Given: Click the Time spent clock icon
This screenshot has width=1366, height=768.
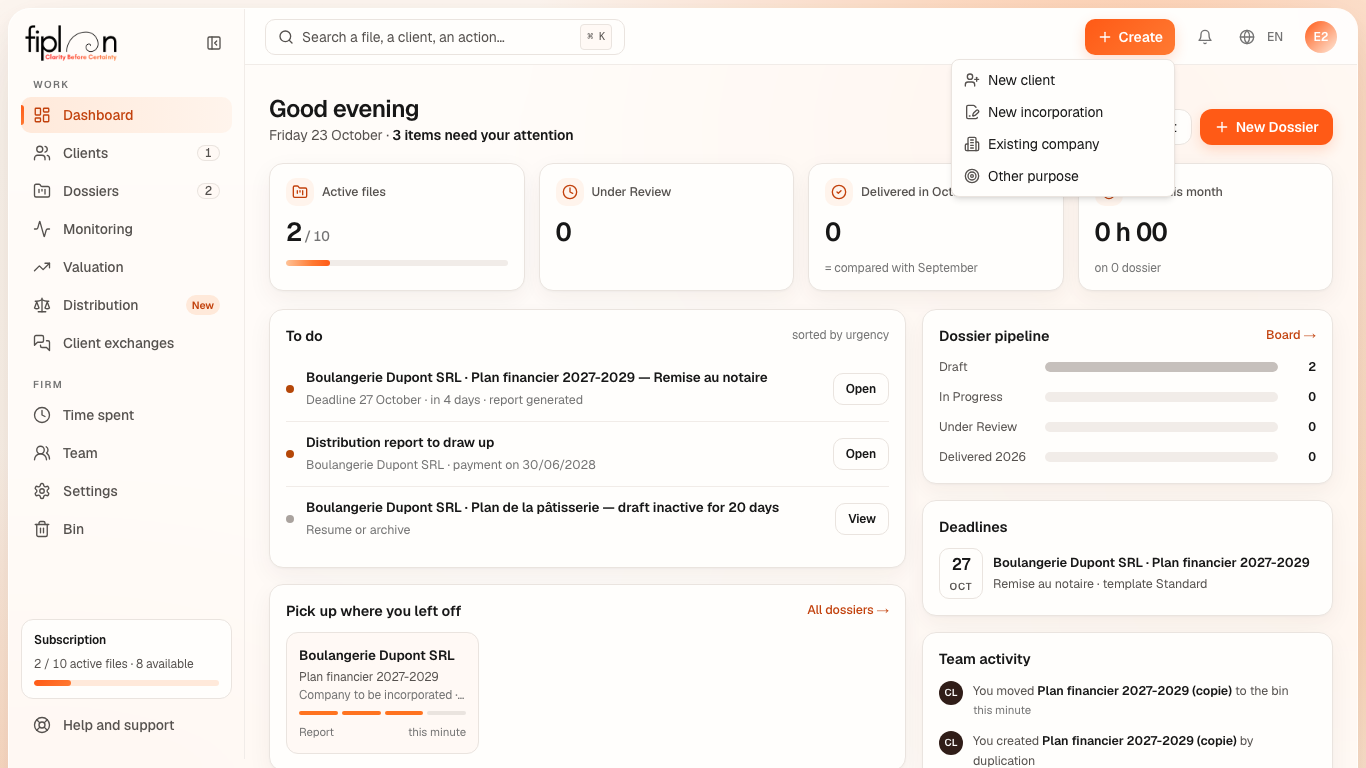Looking at the screenshot, I should pyautogui.click(x=42, y=415).
